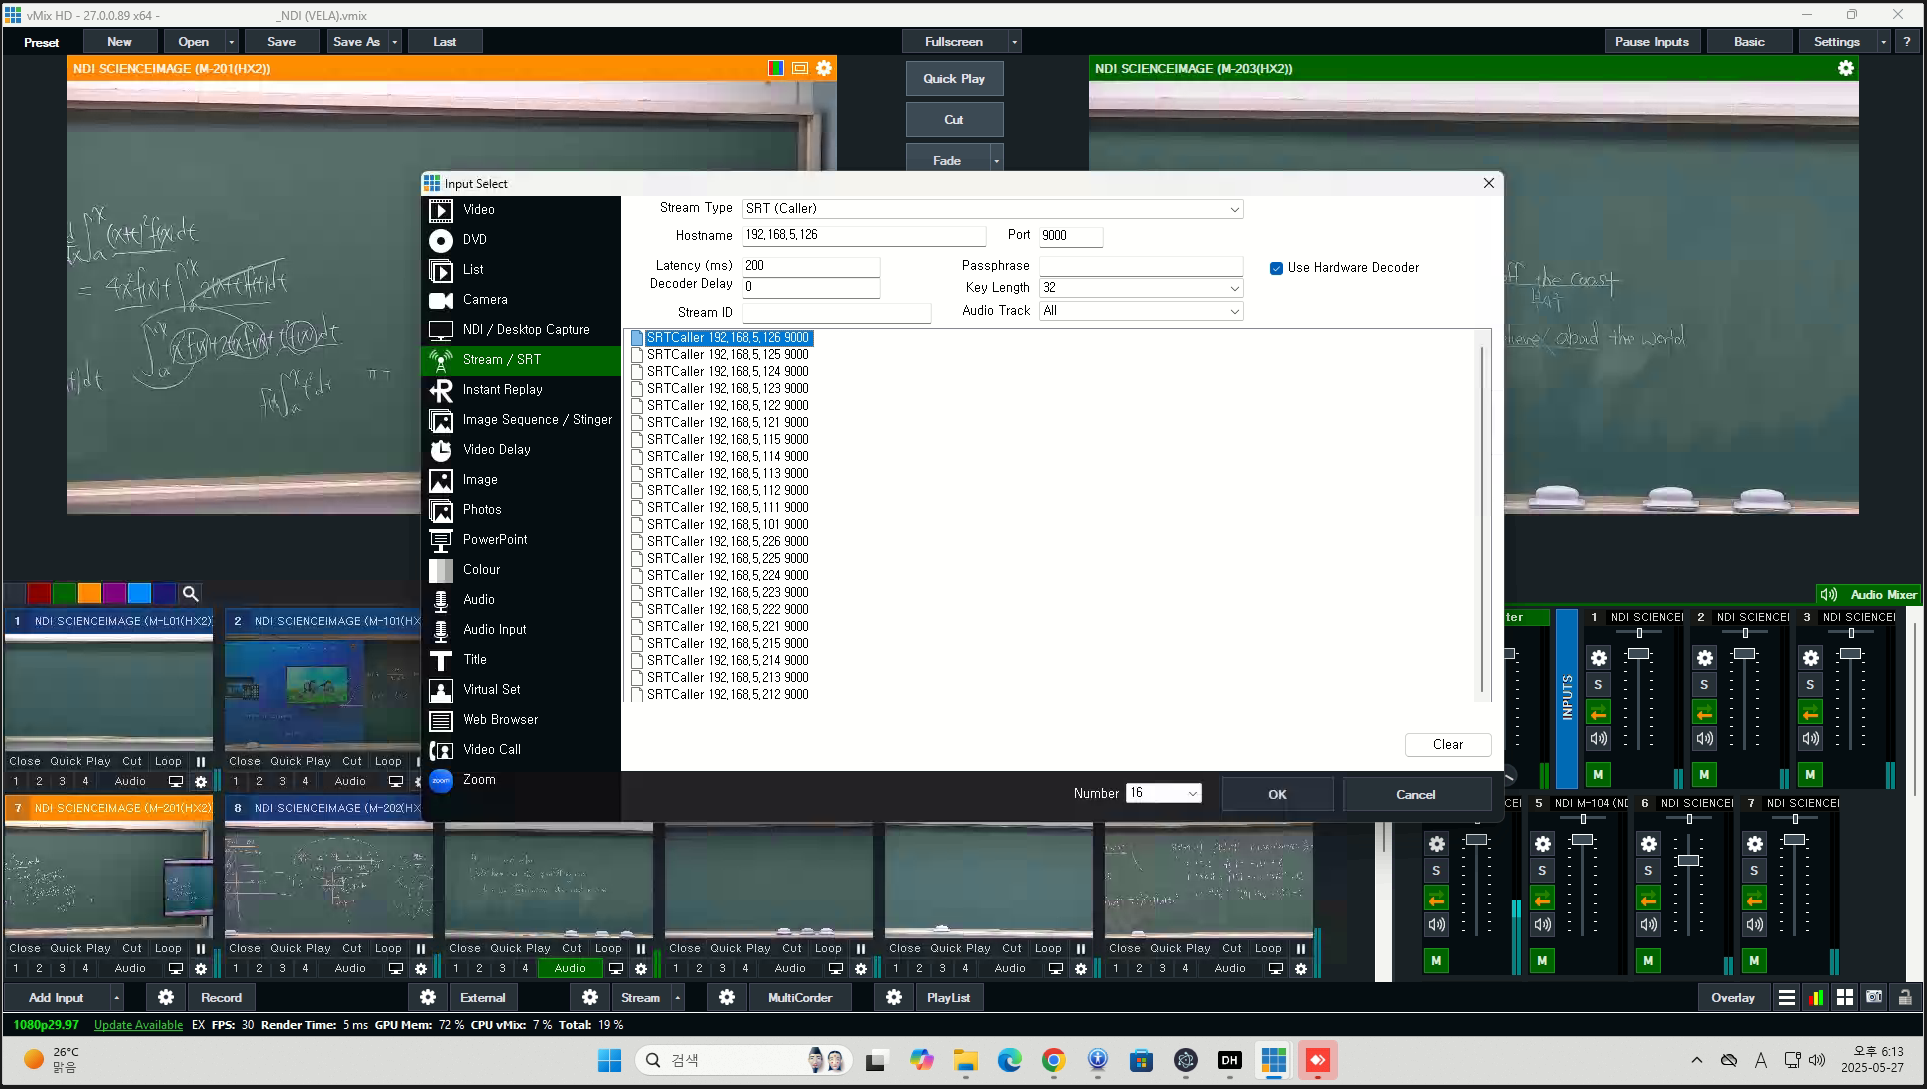Expand the Fade transition dropdown arrow

(x=996, y=160)
